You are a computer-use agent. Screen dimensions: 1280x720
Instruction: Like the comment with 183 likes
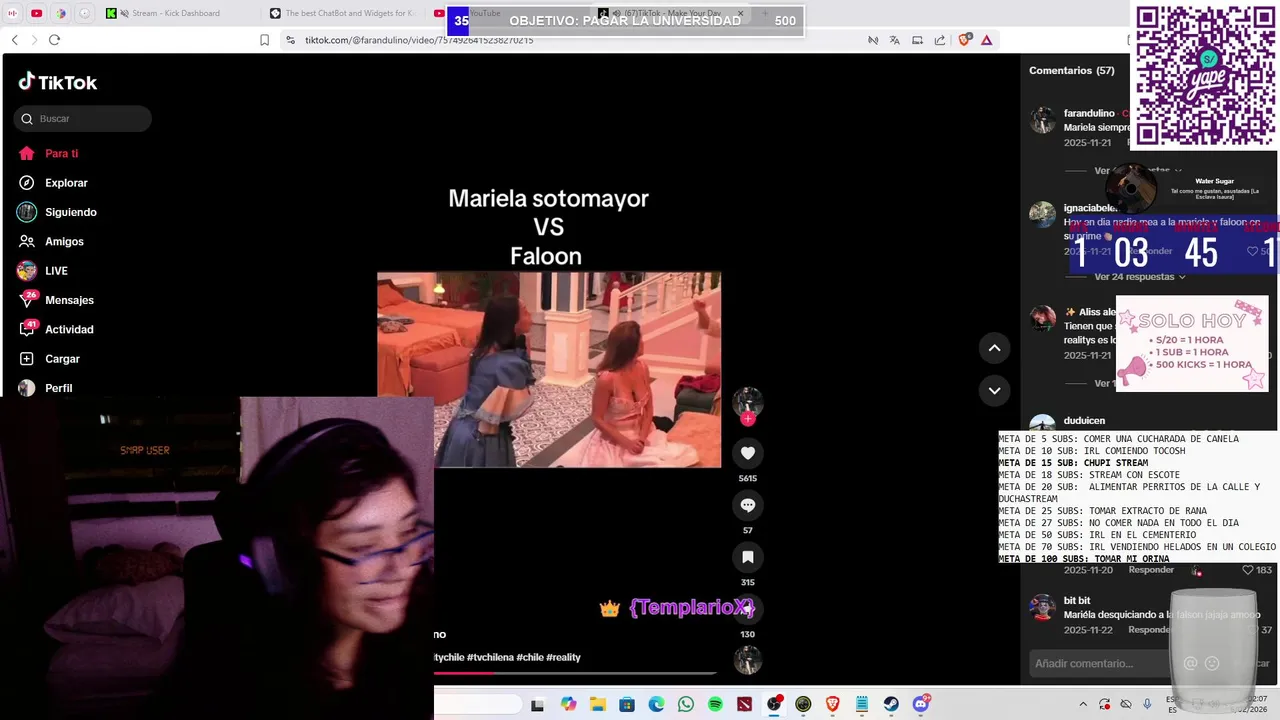(x=1248, y=570)
